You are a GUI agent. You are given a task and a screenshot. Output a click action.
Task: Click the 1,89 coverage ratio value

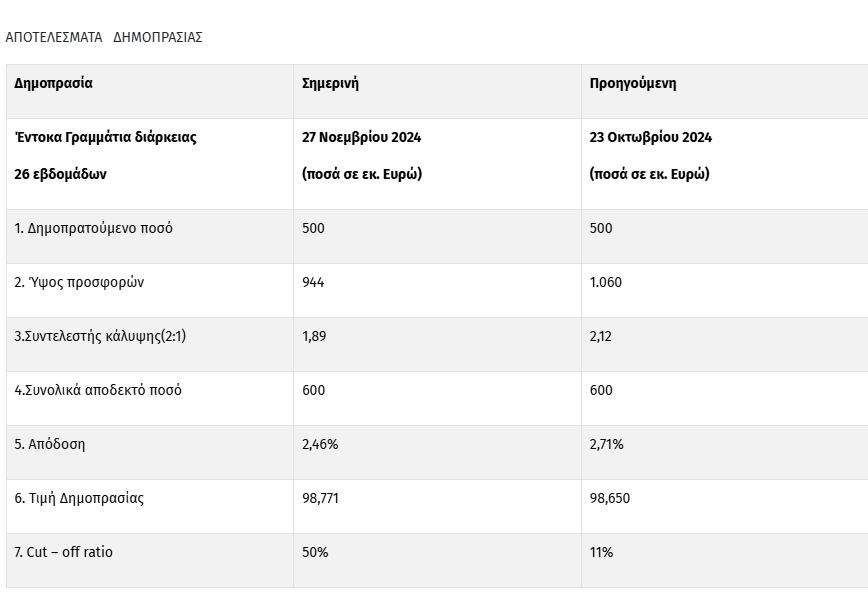coord(316,336)
